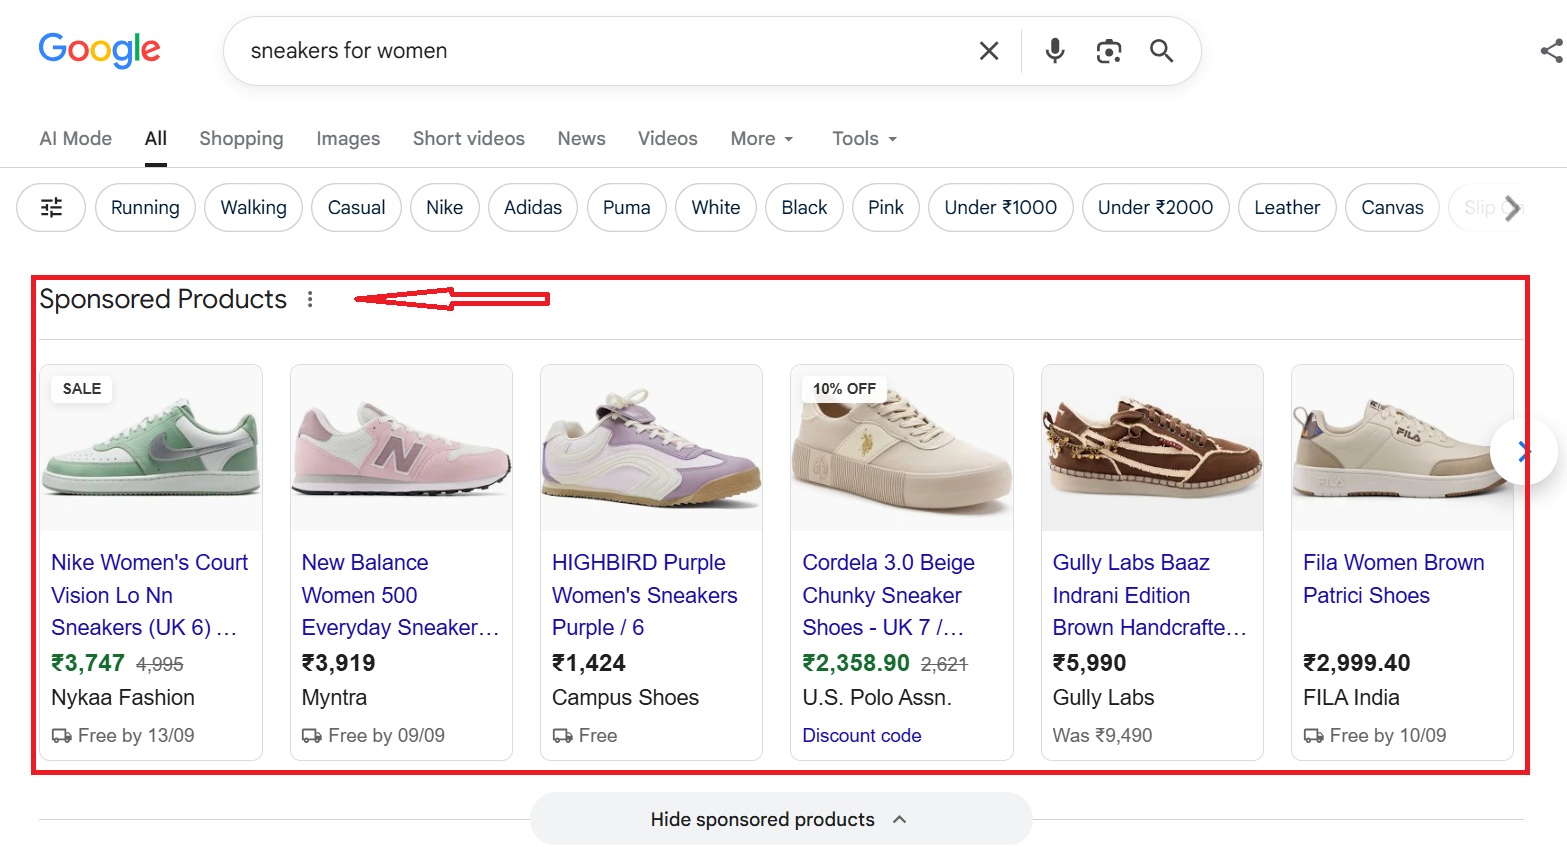This screenshot has width=1567, height=847.
Task: Switch to Short videos tab
Action: click(x=469, y=138)
